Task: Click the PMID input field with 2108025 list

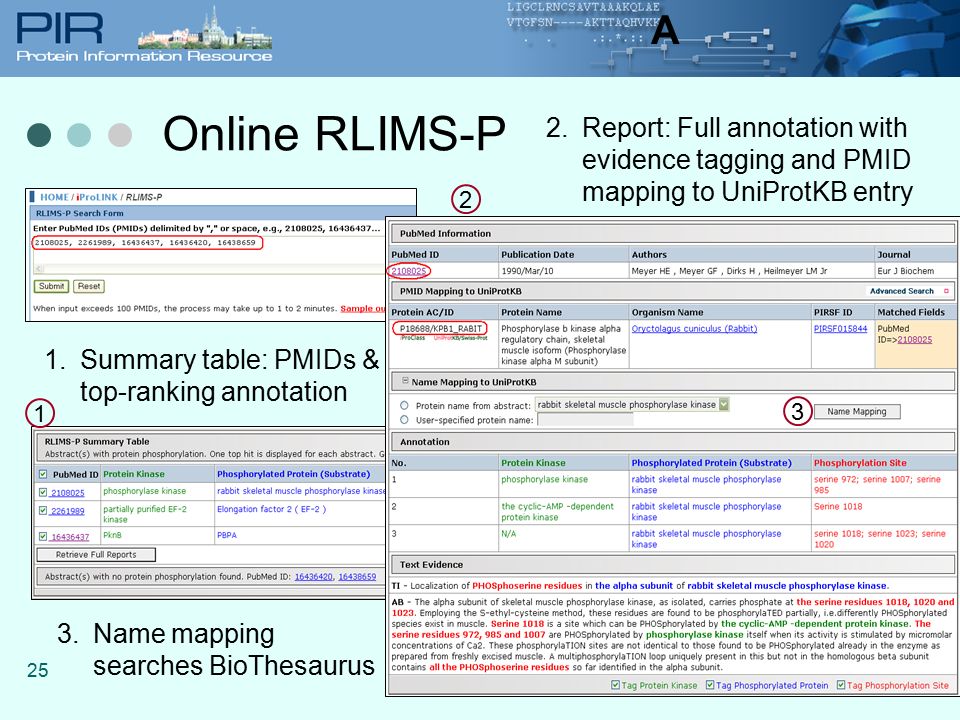Action: 148,243
